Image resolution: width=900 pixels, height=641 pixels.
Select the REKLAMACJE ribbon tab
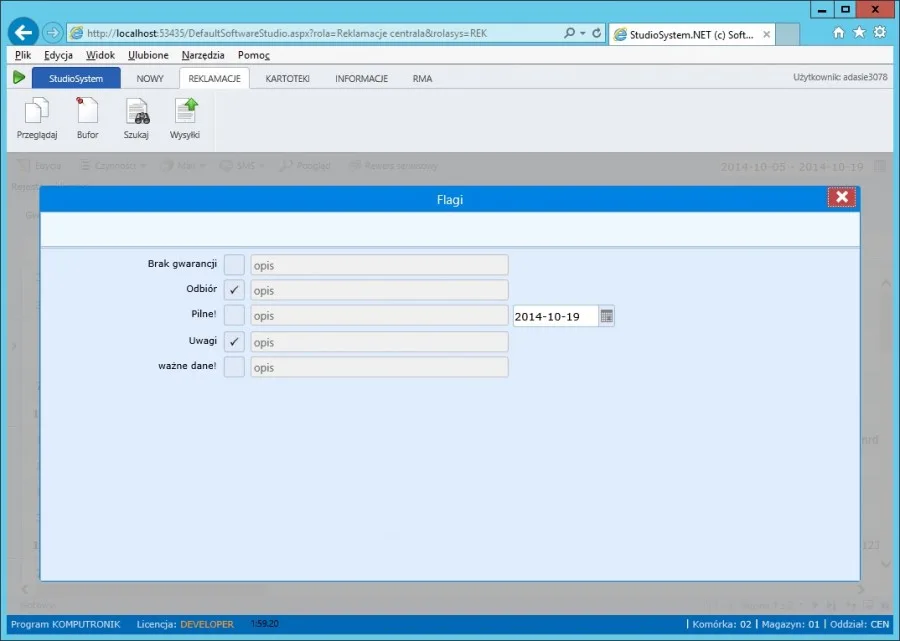[x=214, y=79]
